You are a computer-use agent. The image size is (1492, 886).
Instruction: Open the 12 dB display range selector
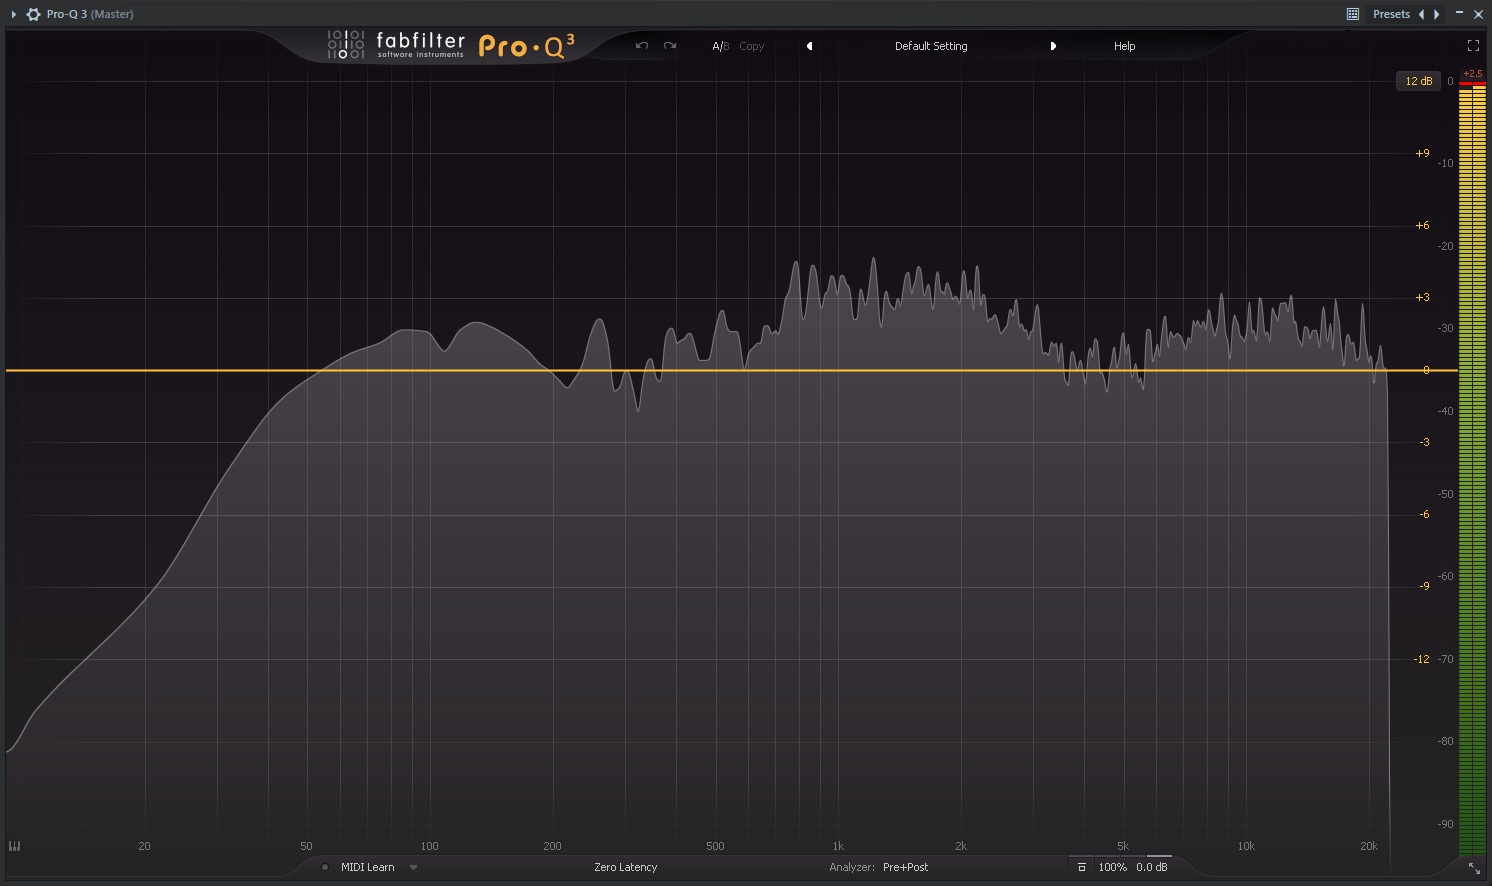[x=1418, y=81]
